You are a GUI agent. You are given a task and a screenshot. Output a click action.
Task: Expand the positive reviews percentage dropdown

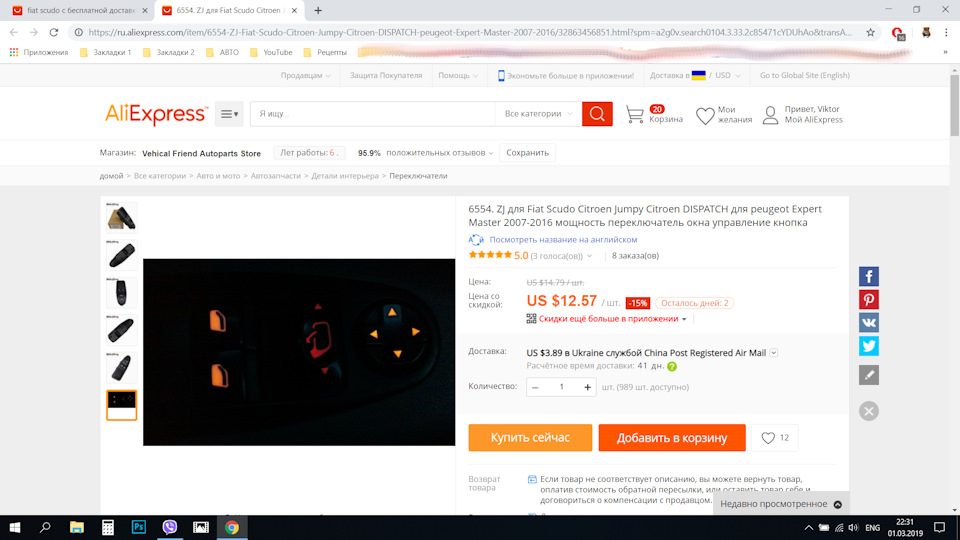(x=491, y=153)
